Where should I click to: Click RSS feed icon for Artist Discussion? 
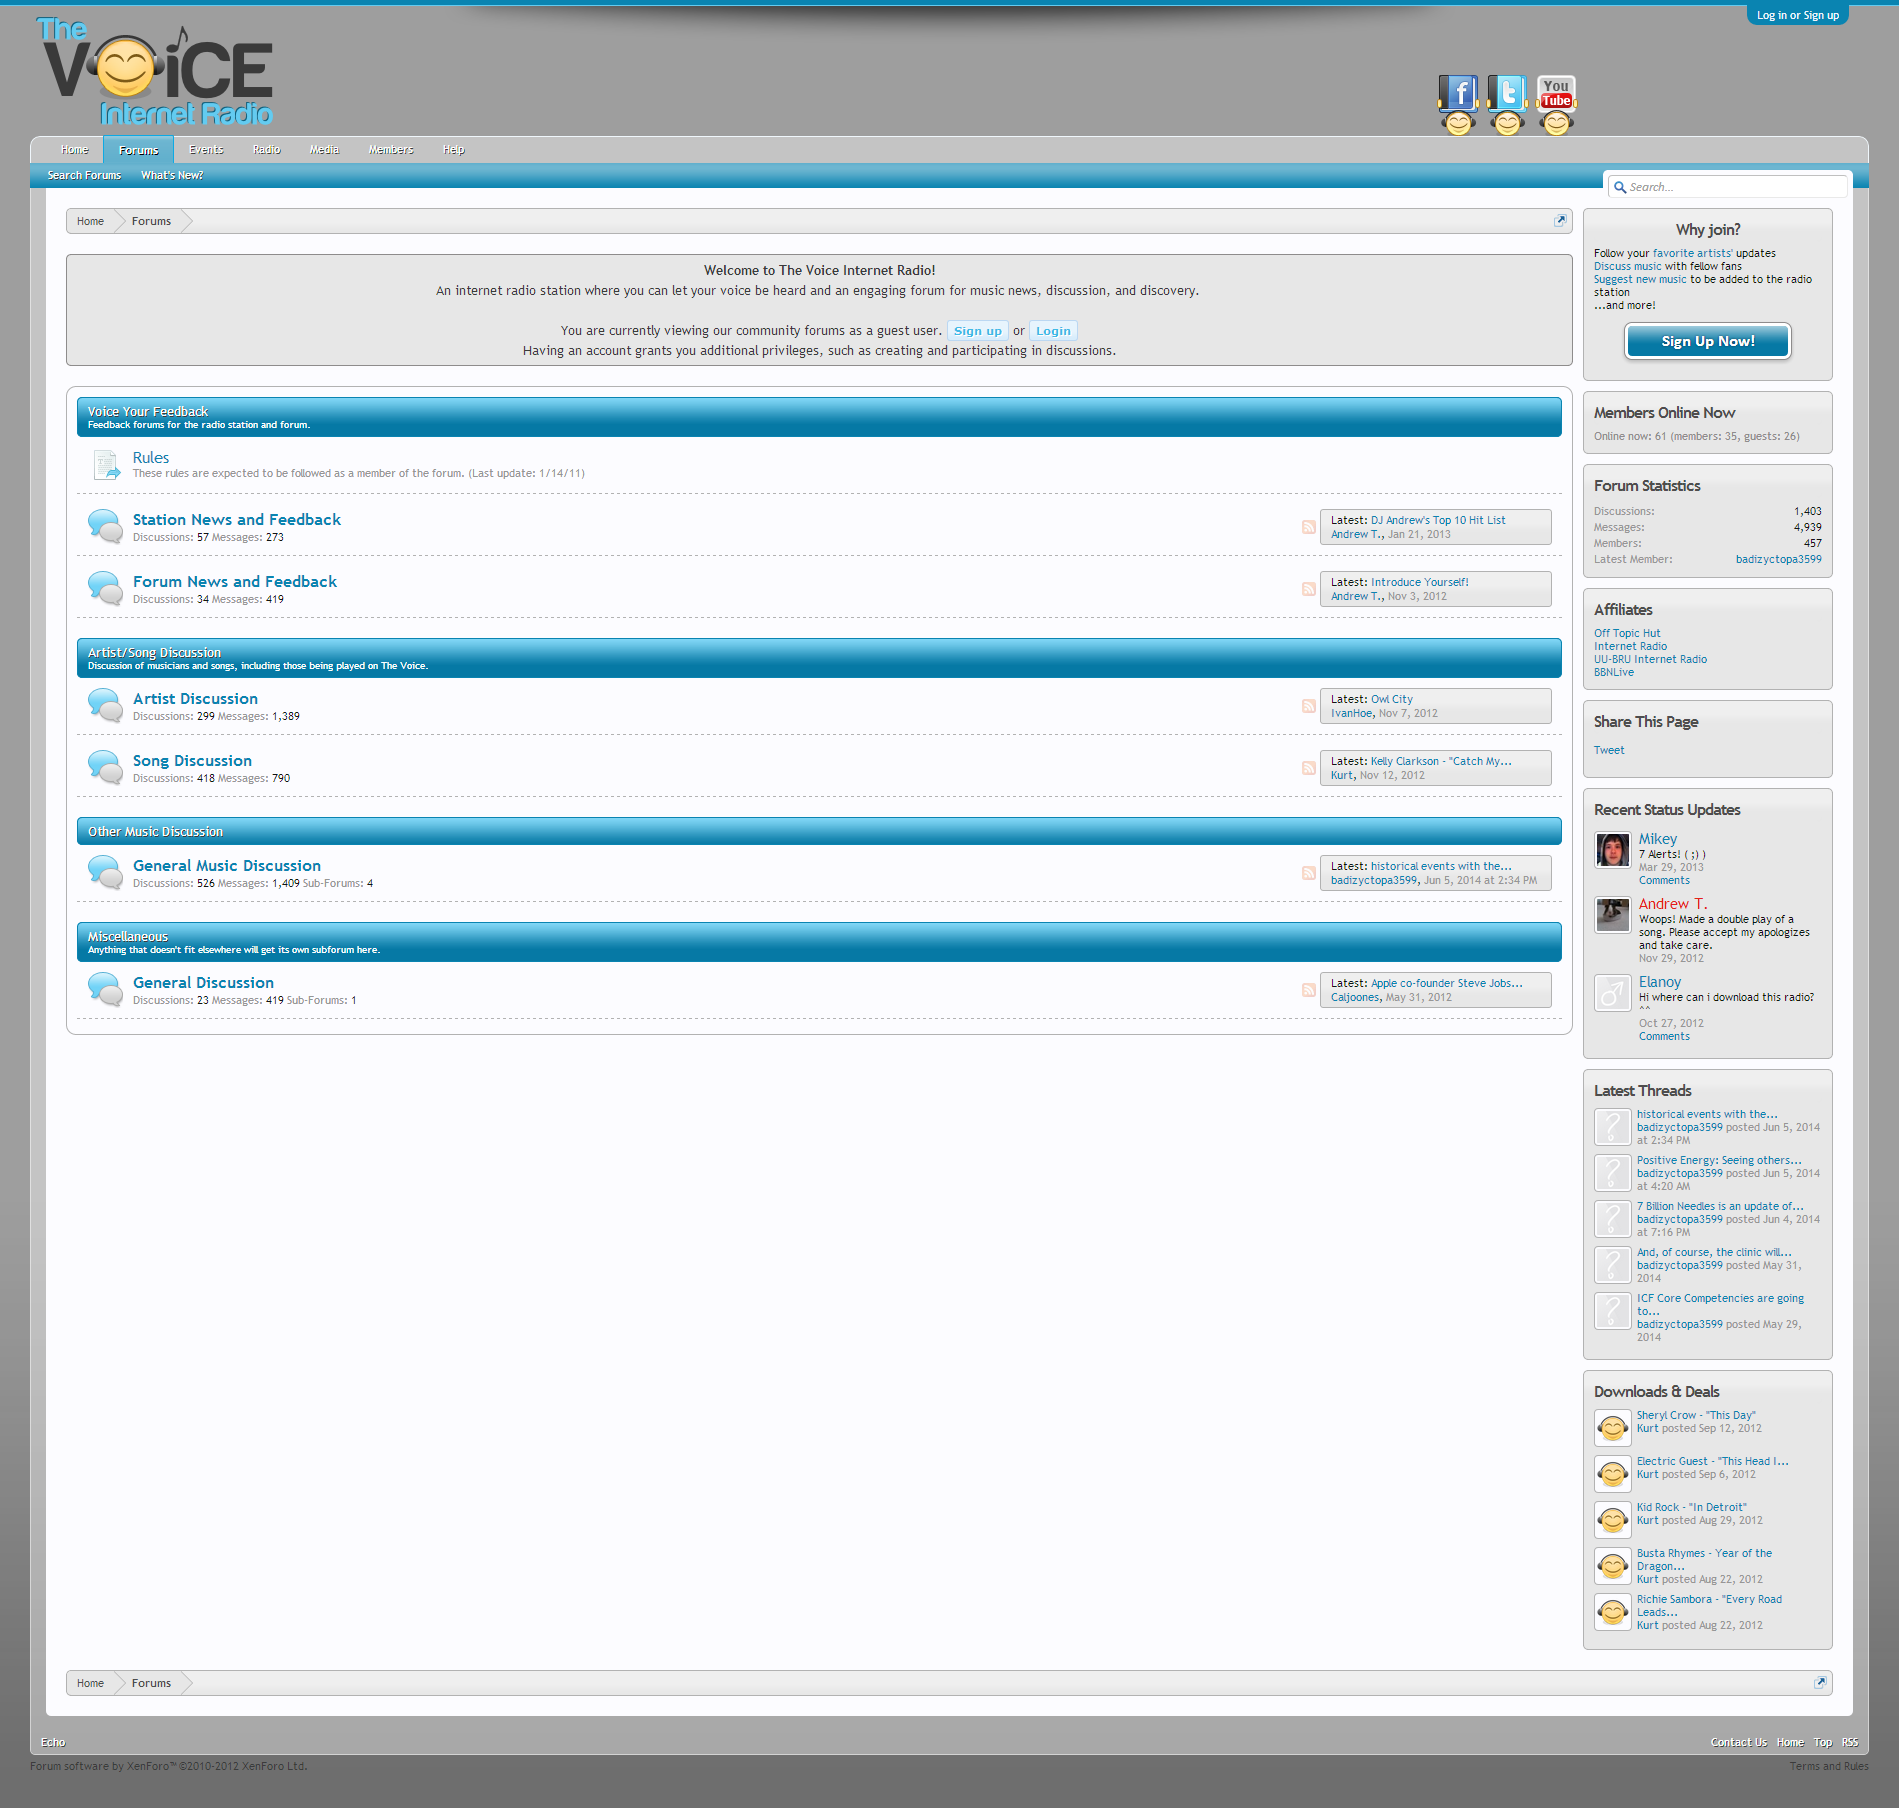[x=1308, y=706]
